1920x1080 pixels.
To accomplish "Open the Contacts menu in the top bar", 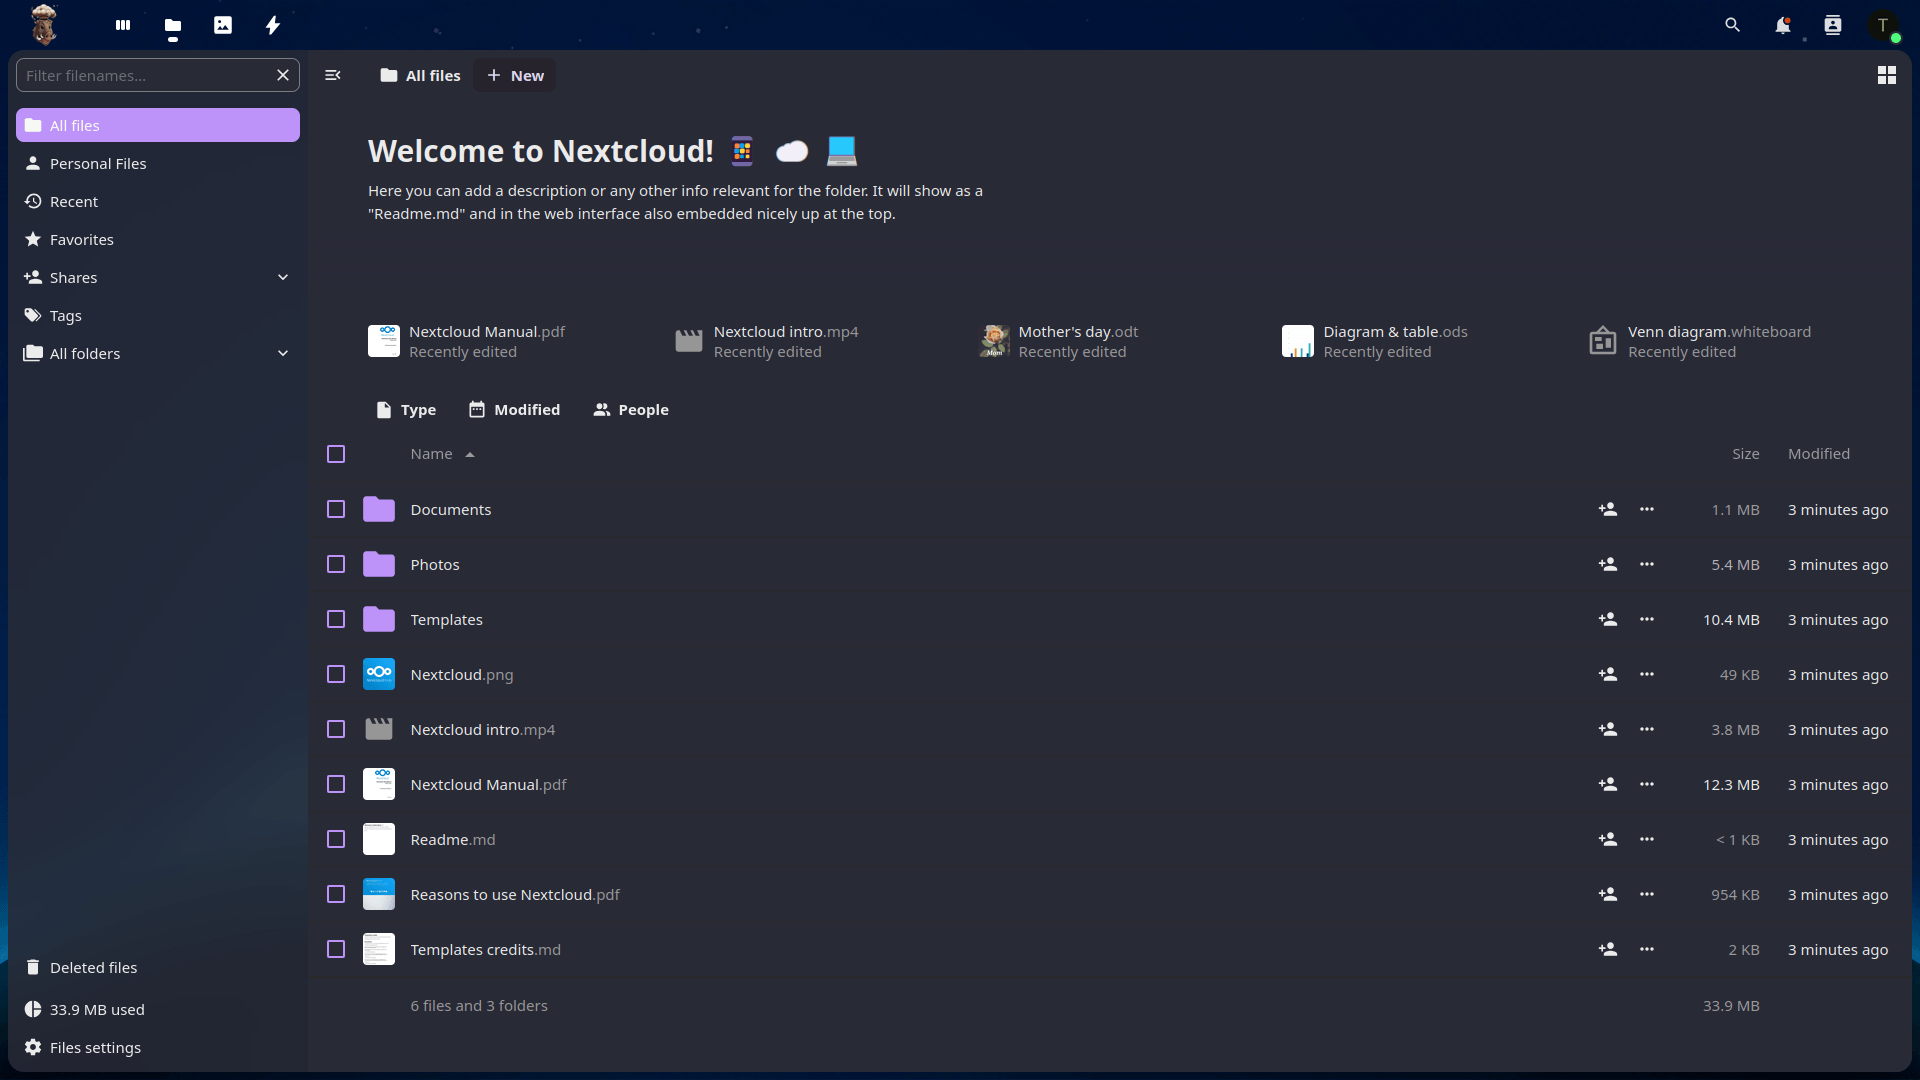I will tap(1833, 25).
